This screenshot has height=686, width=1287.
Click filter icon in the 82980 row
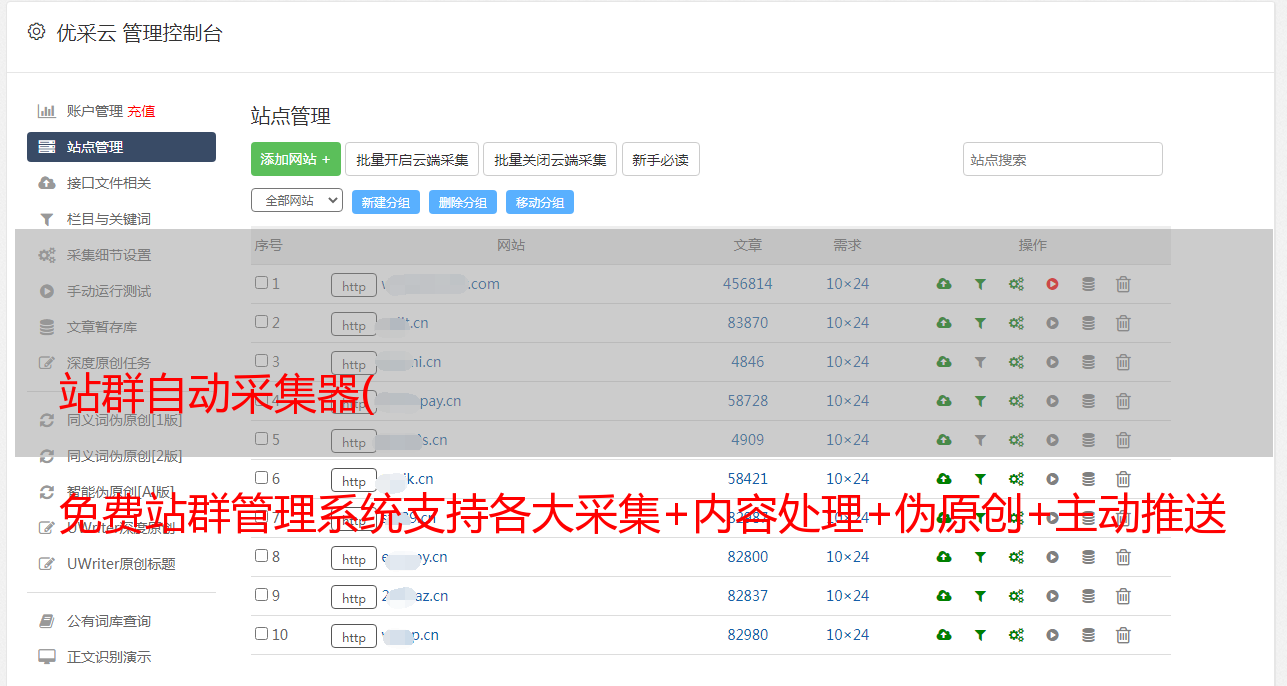click(980, 635)
